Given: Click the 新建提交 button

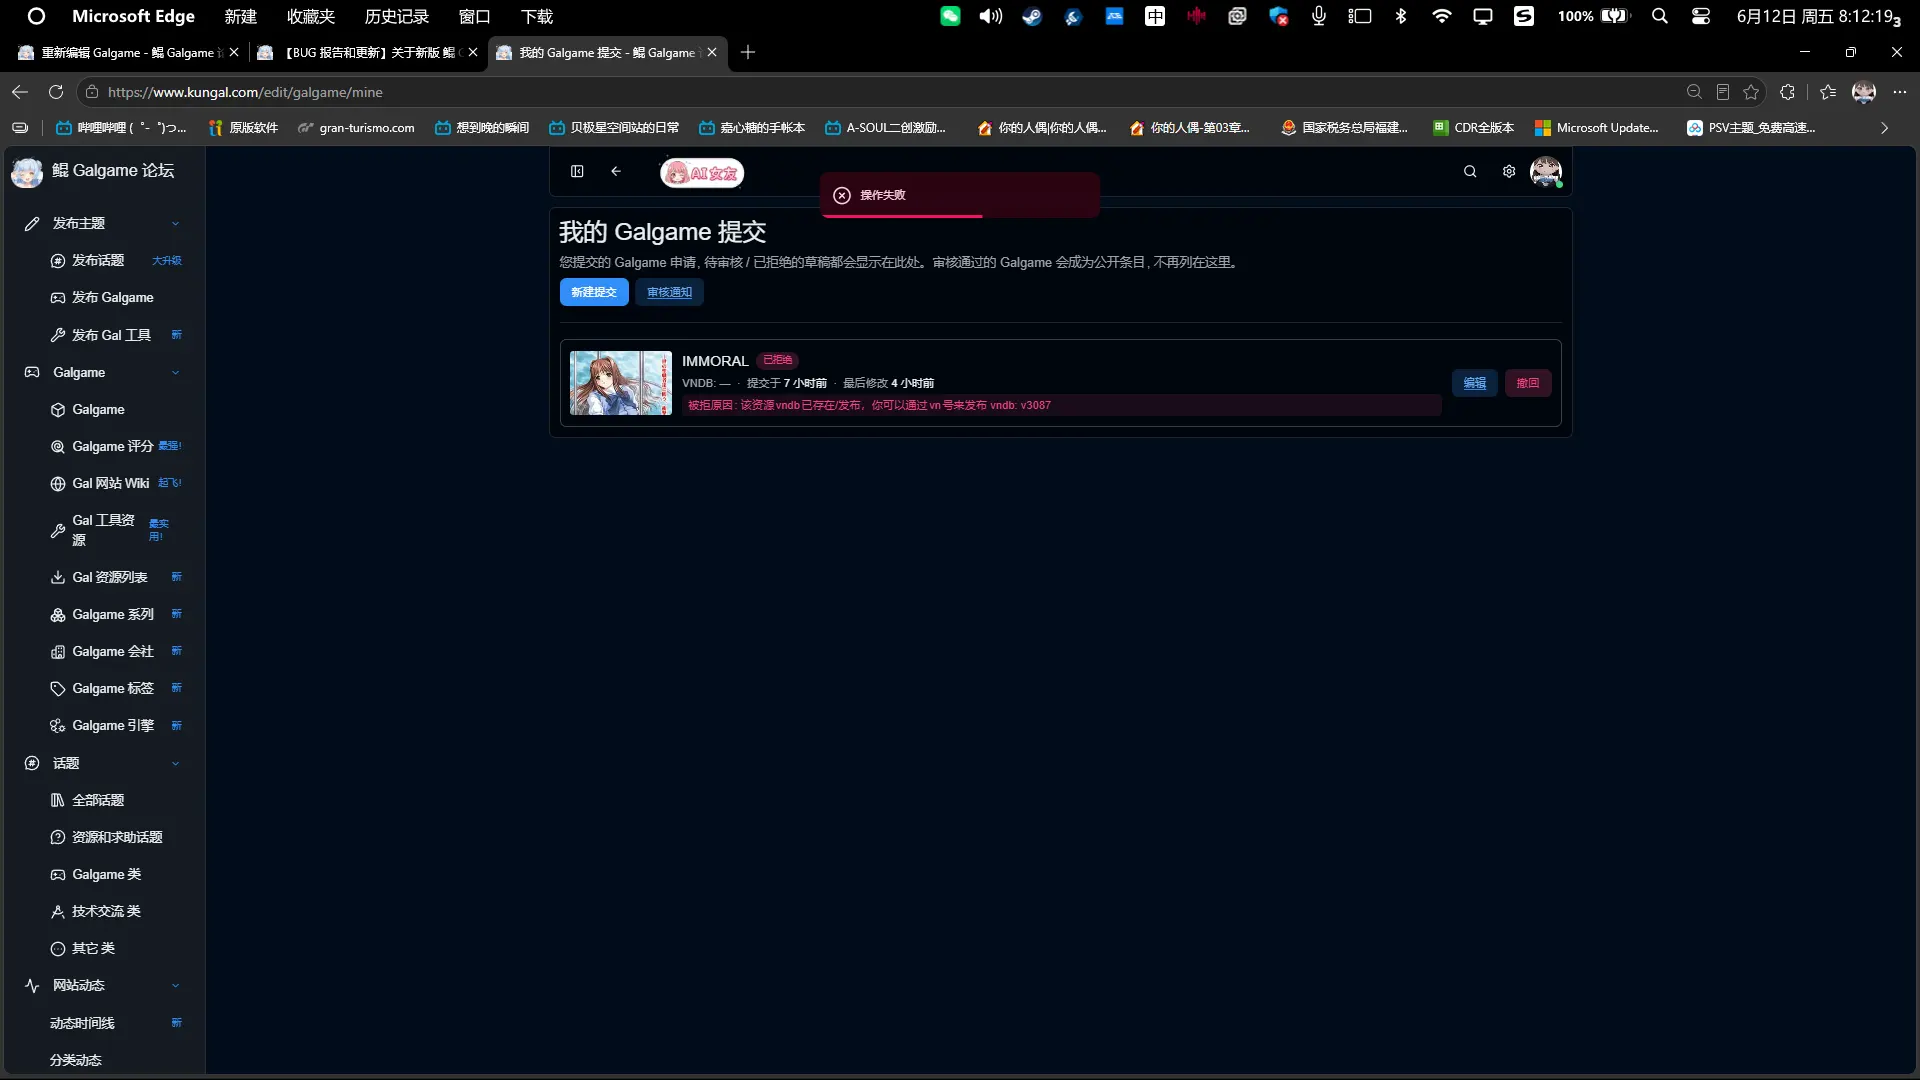Looking at the screenshot, I should 594,292.
